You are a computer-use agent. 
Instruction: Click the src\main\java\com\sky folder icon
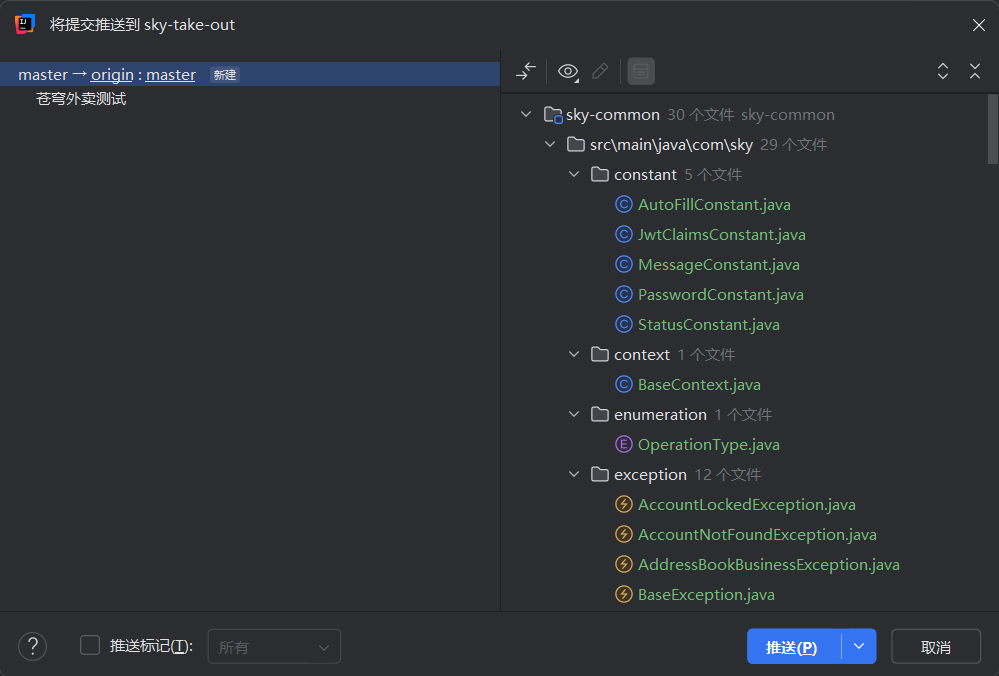pos(576,145)
